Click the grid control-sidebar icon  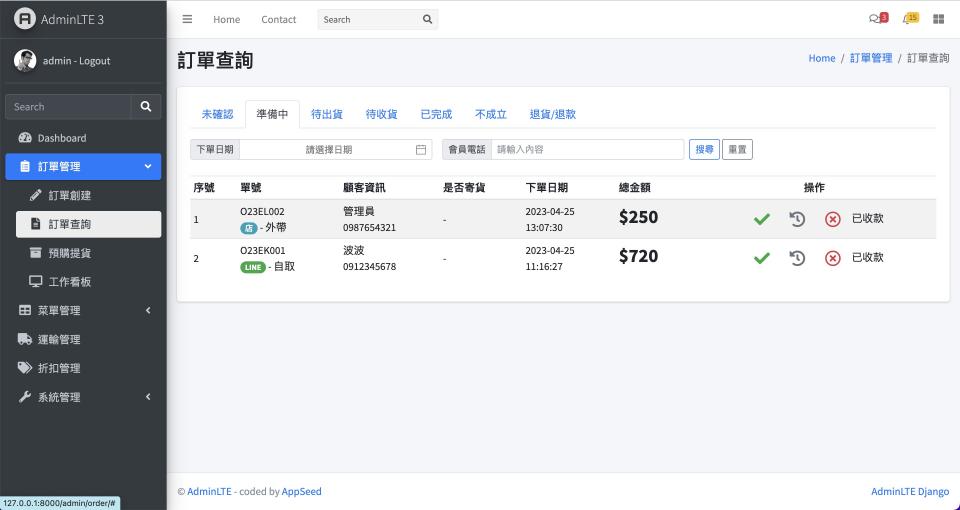pos(938,19)
